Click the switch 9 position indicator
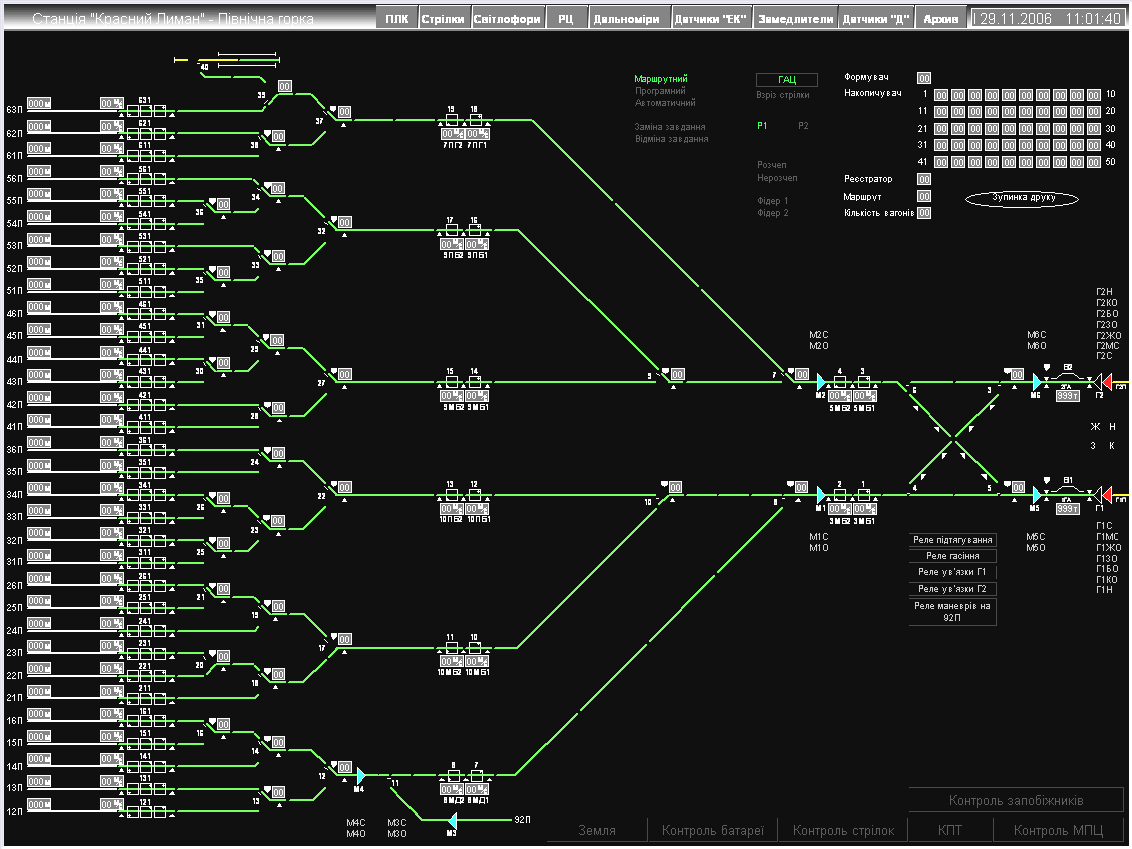The width and height of the screenshot is (1132, 849). click(x=677, y=374)
